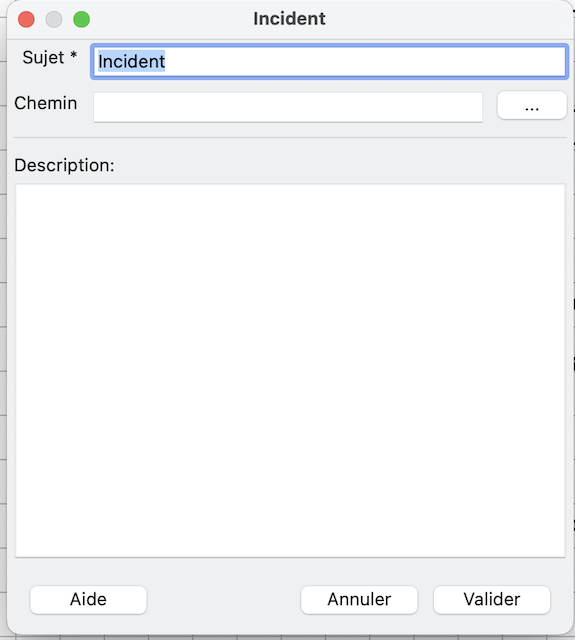The image size is (575, 640).
Task: Open help via the Aide button
Action: click(88, 599)
